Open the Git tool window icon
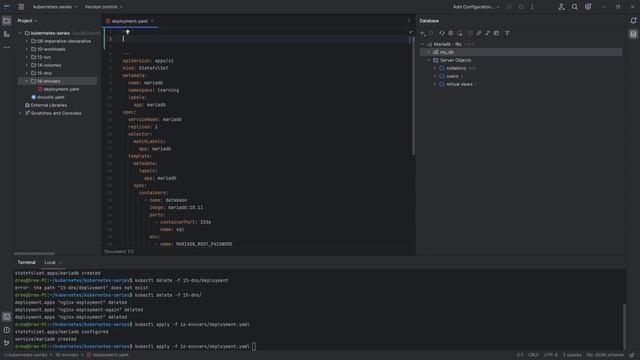The height and width of the screenshot is (360, 640). tap(7, 343)
